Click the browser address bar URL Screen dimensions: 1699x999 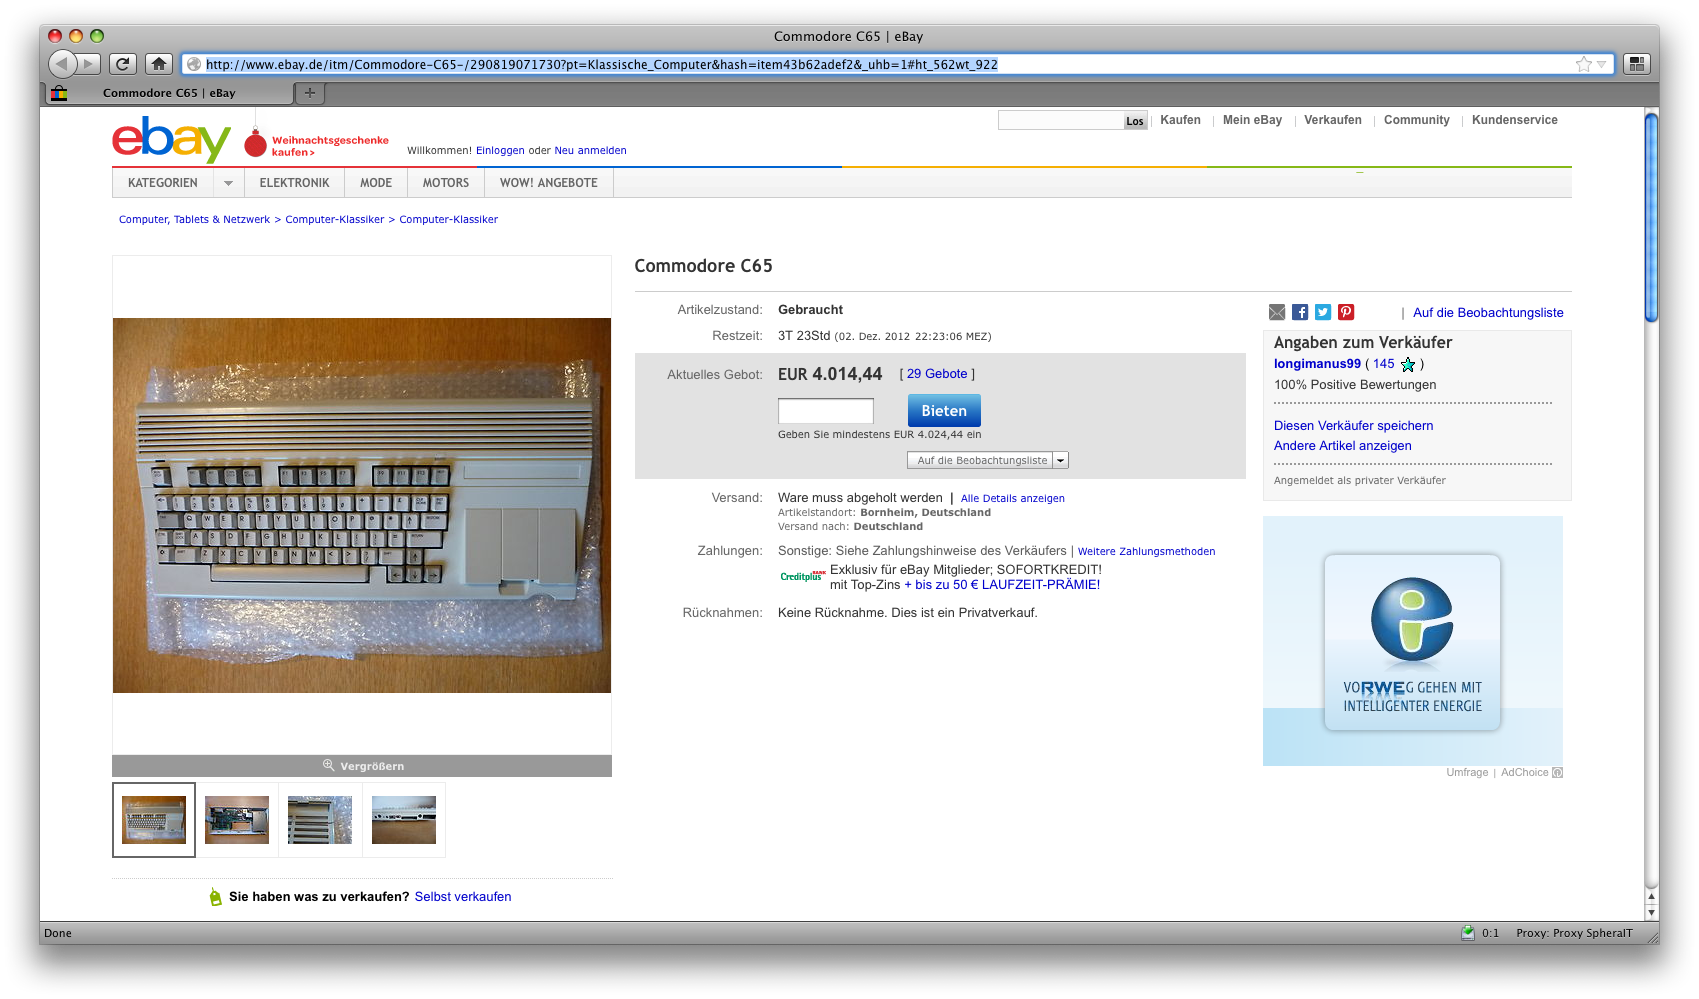pos(602,64)
